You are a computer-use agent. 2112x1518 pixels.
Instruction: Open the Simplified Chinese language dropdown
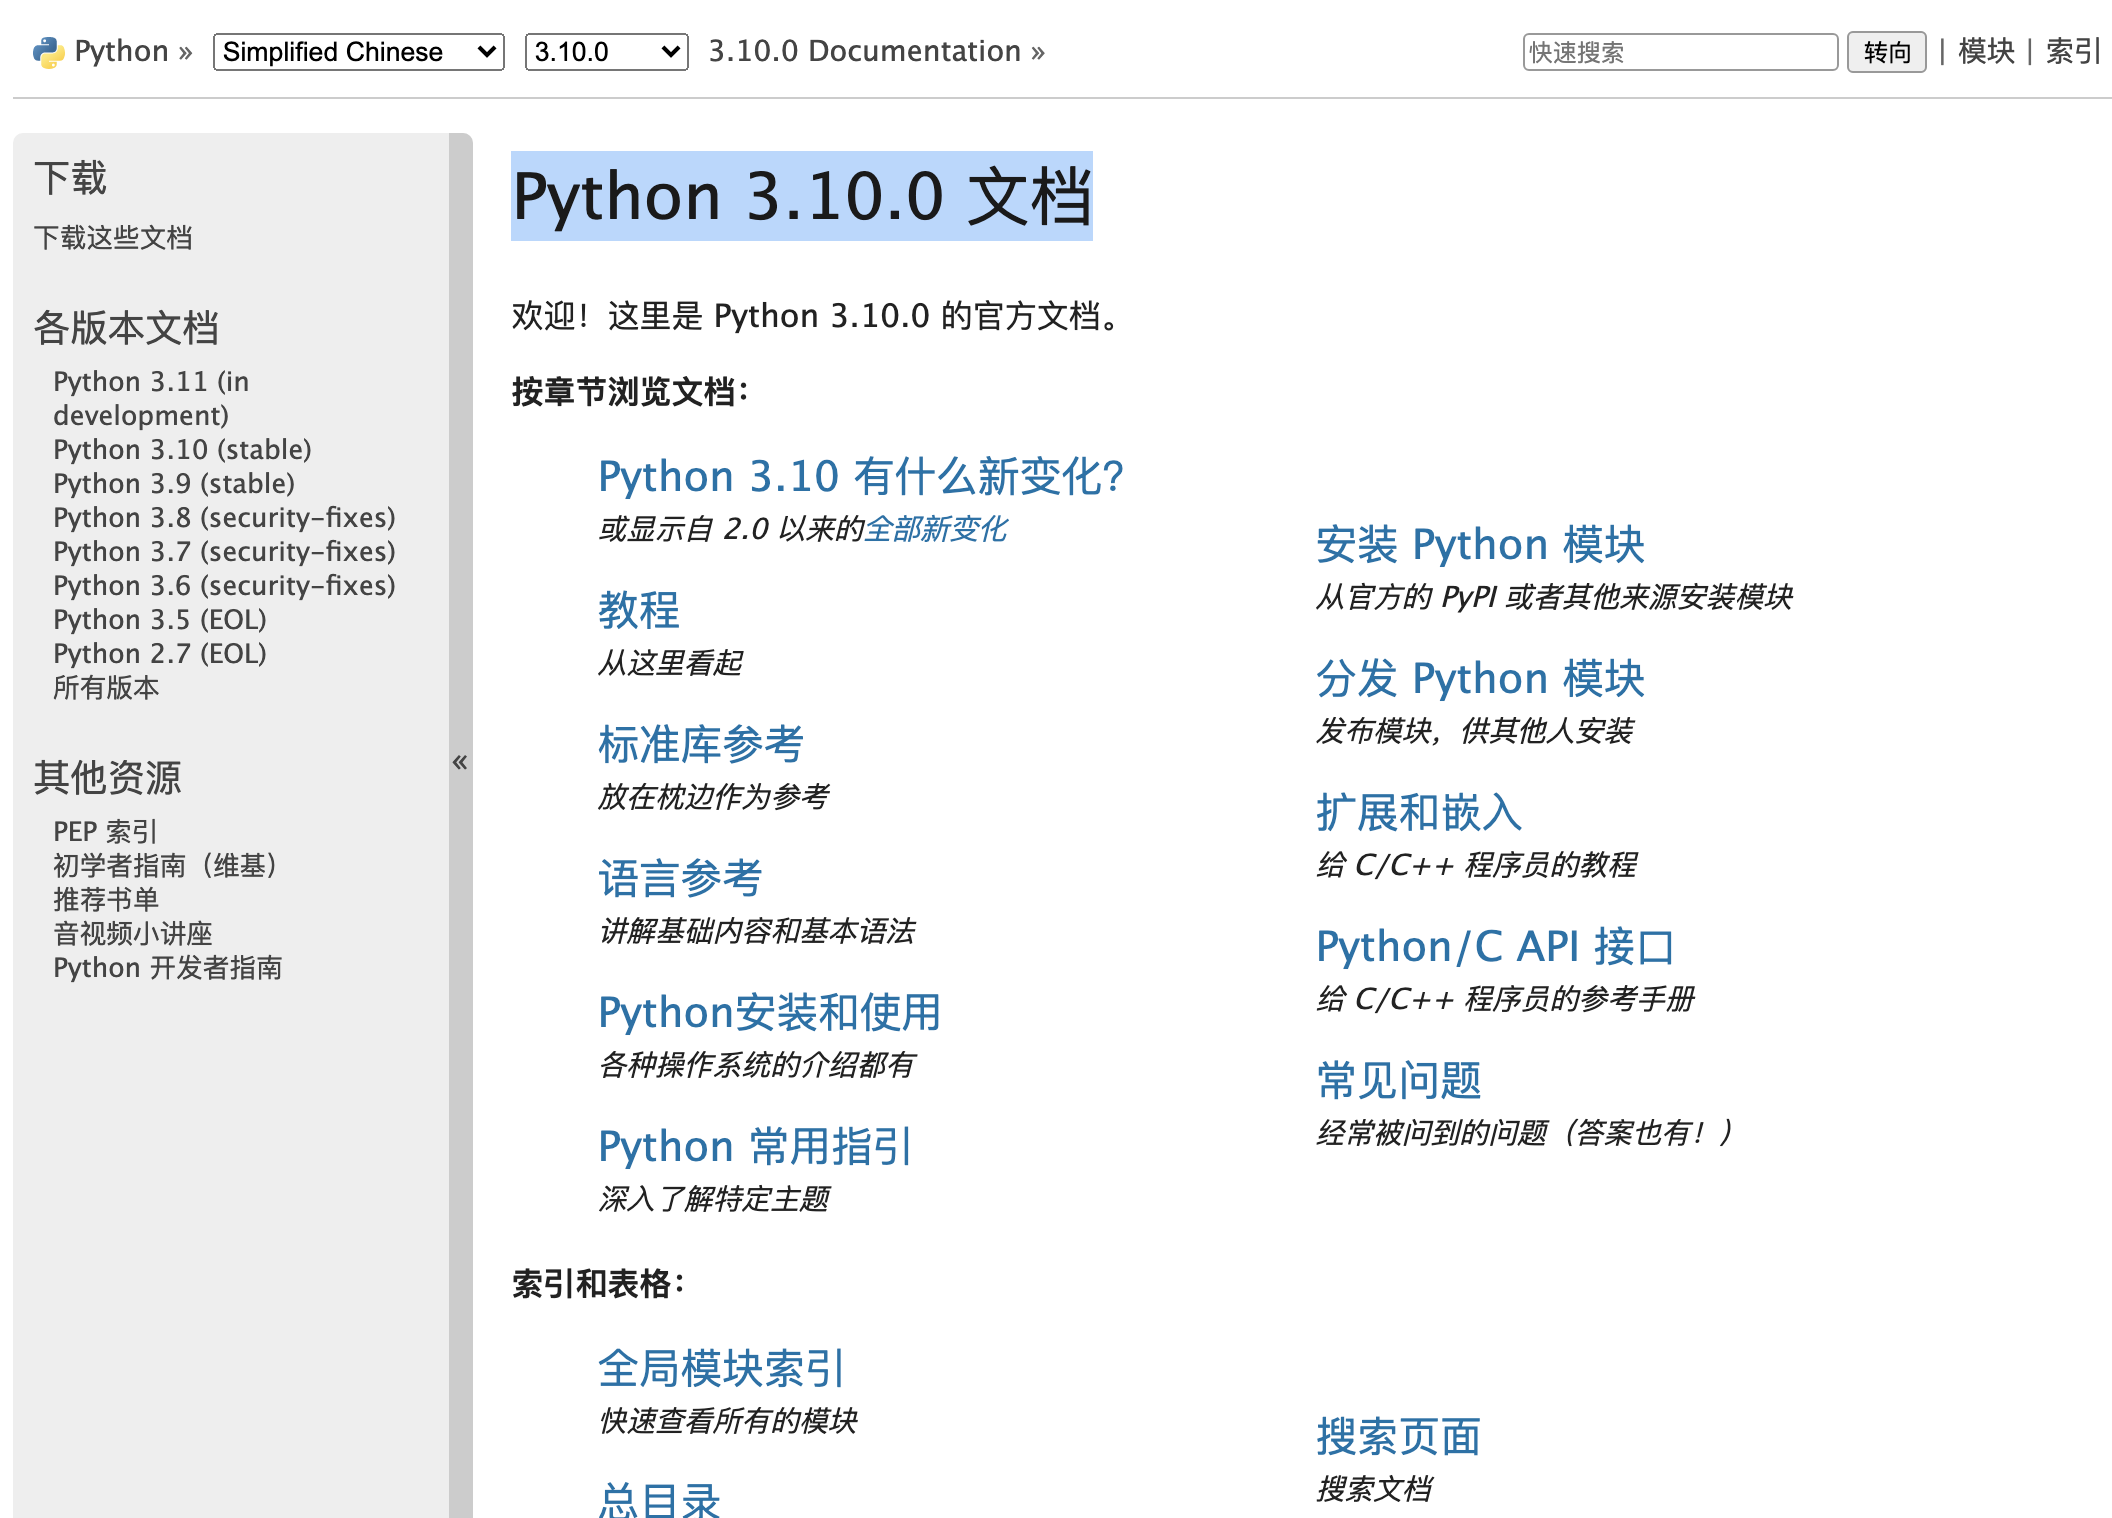coord(358,52)
